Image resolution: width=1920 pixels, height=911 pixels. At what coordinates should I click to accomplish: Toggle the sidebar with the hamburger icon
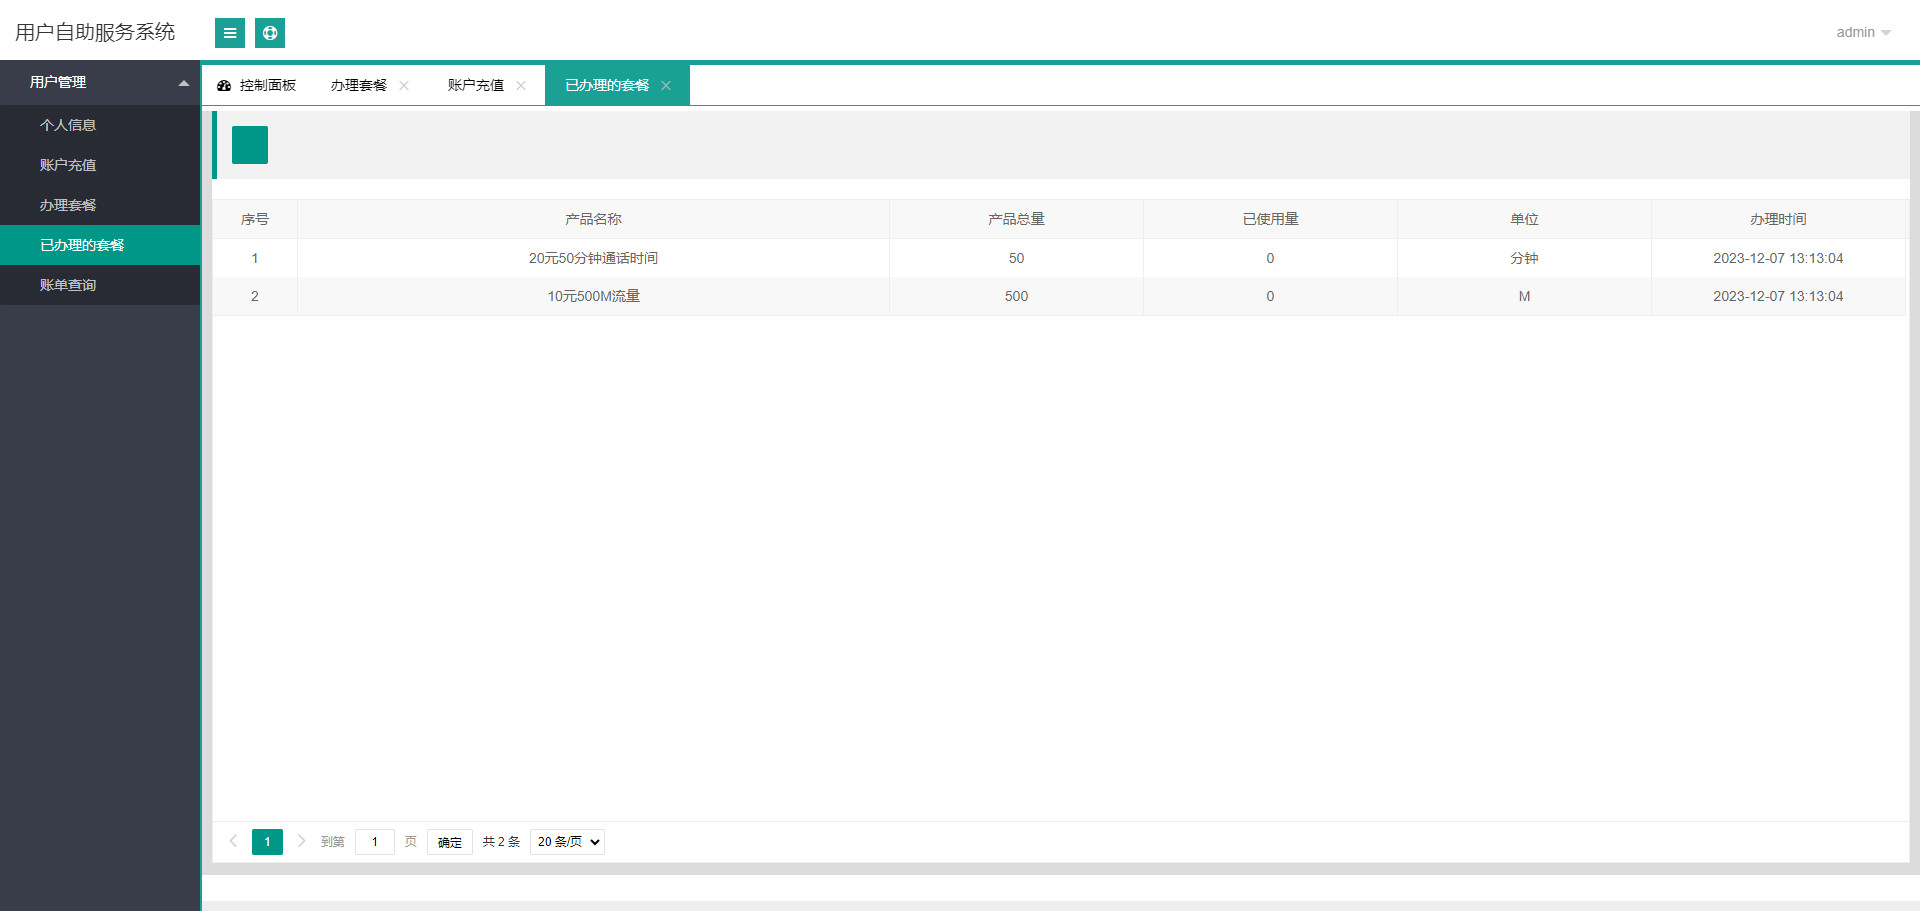tap(230, 33)
